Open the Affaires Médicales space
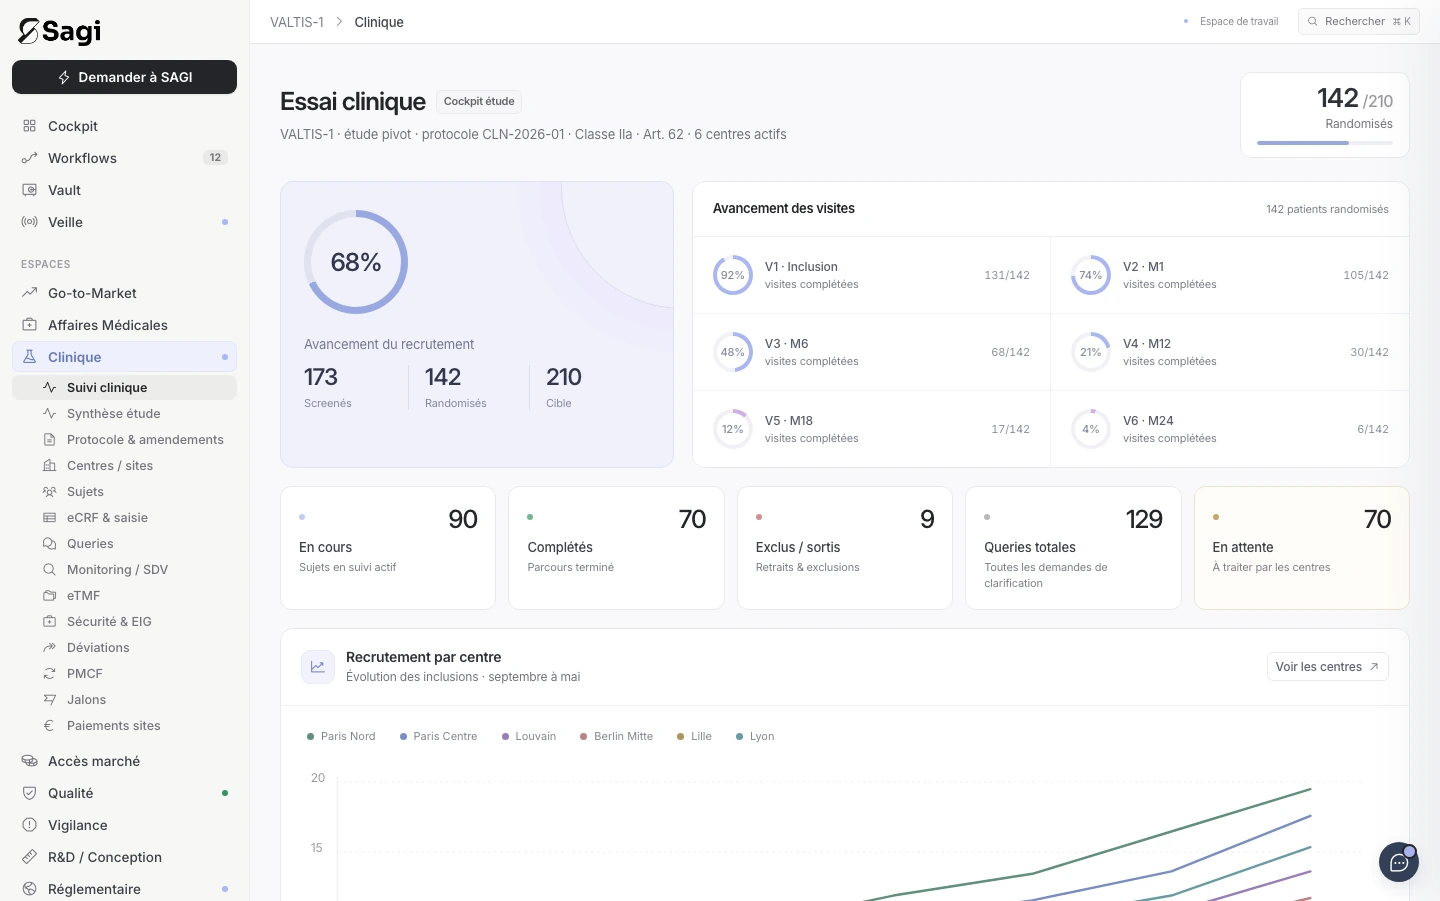1440x901 pixels. pyautogui.click(x=124, y=325)
